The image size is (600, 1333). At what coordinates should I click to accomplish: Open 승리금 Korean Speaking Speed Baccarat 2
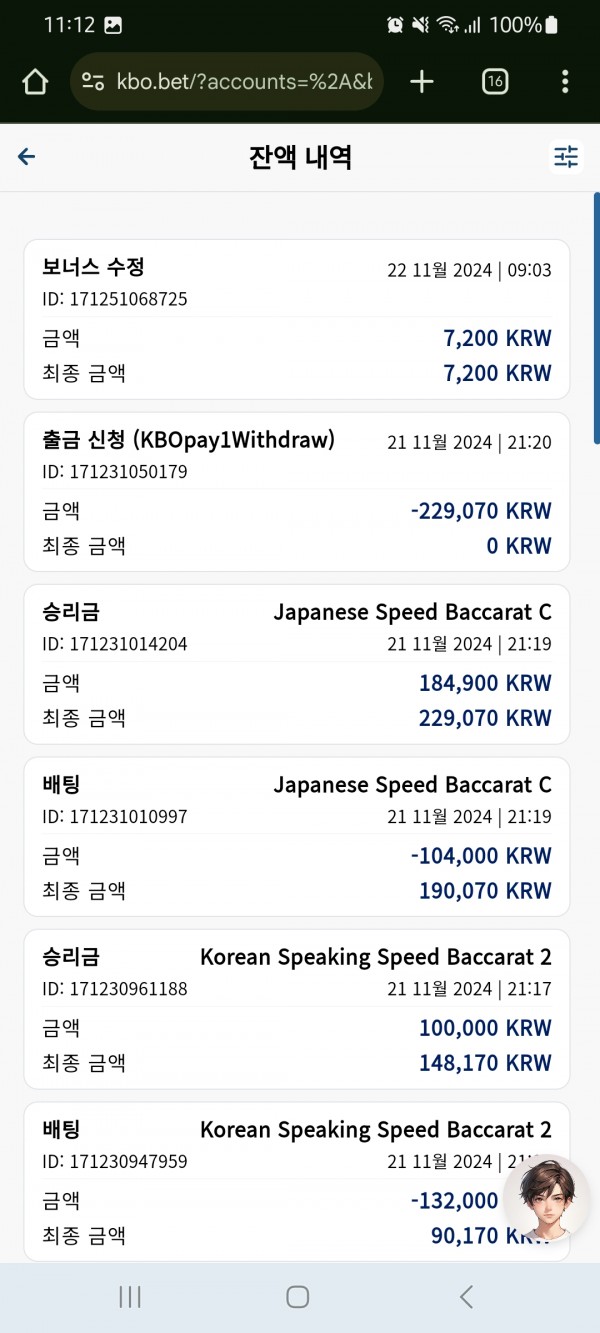coord(297,1010)
